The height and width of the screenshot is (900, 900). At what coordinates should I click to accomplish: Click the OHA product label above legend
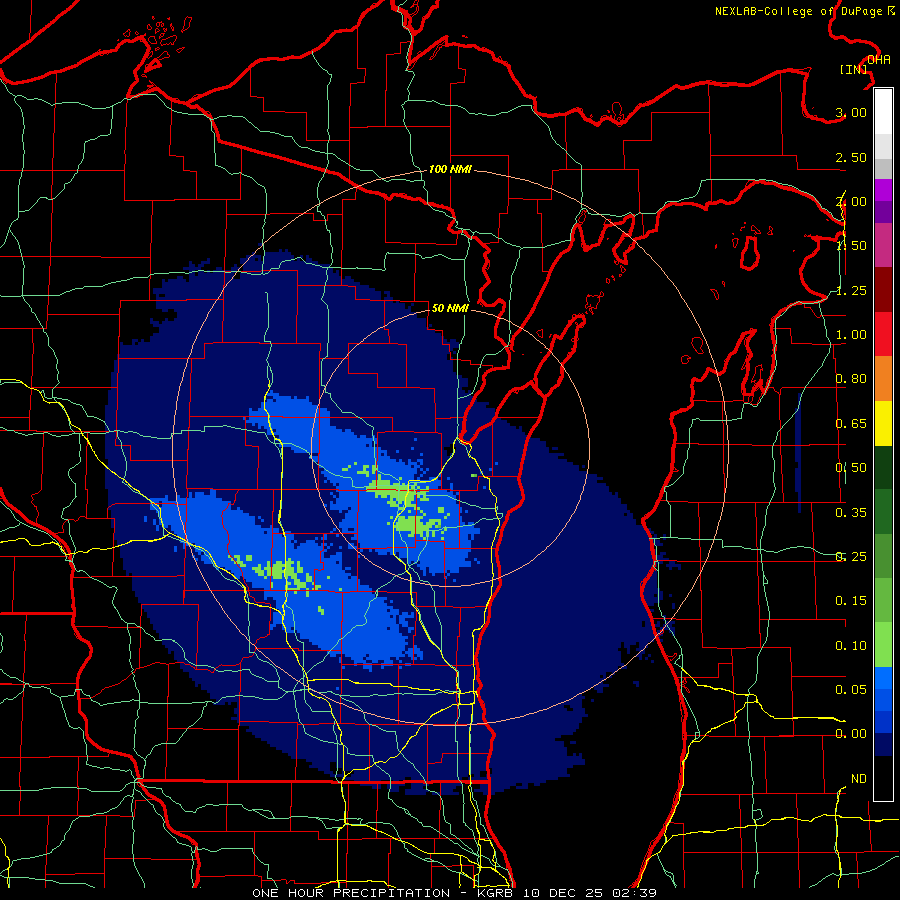[x=879, y=60]
